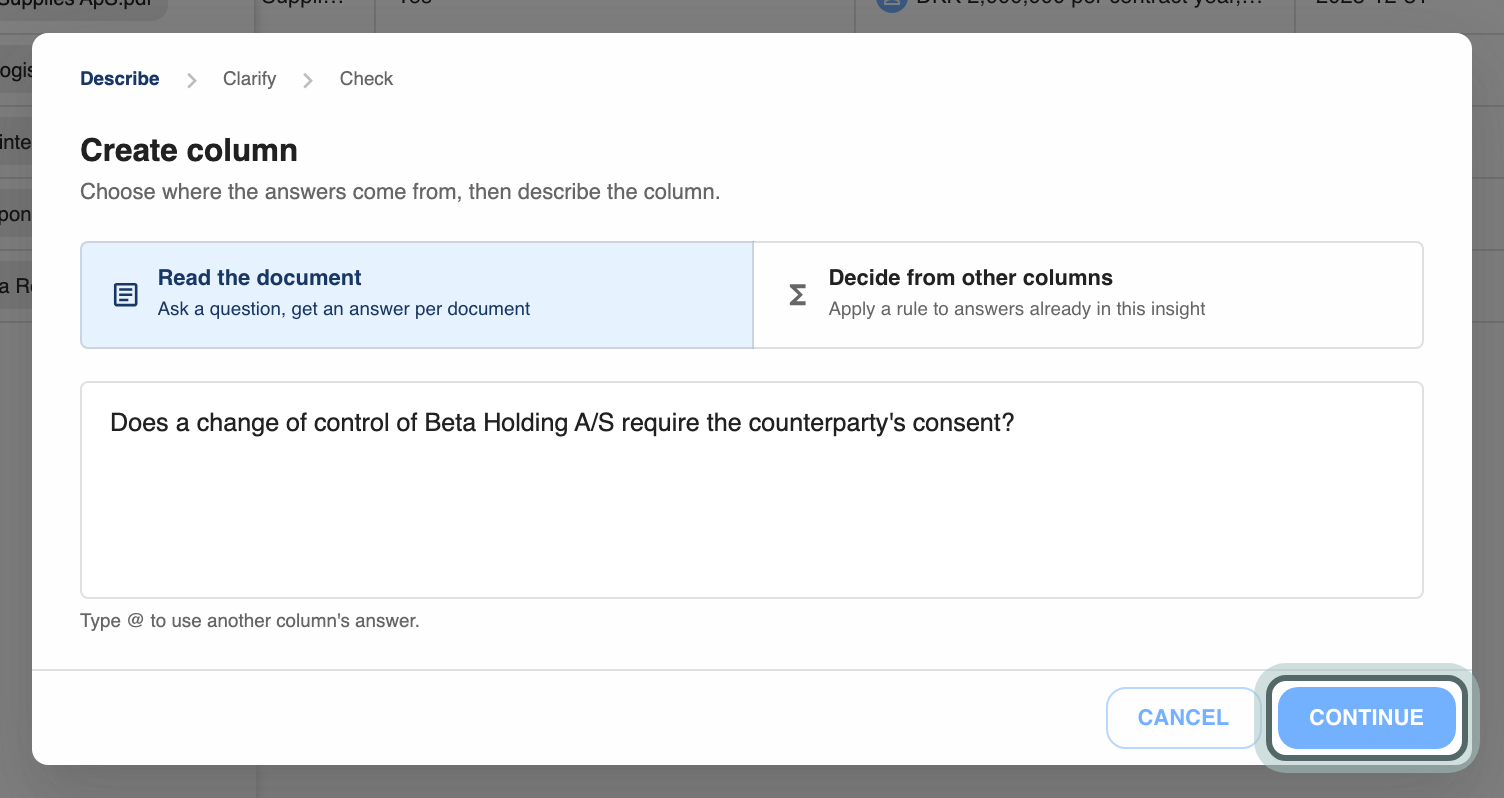Screen dimensions: 1504x798
Task: Click the chevron between Clarify and Check
Action: tap(308, 80)
